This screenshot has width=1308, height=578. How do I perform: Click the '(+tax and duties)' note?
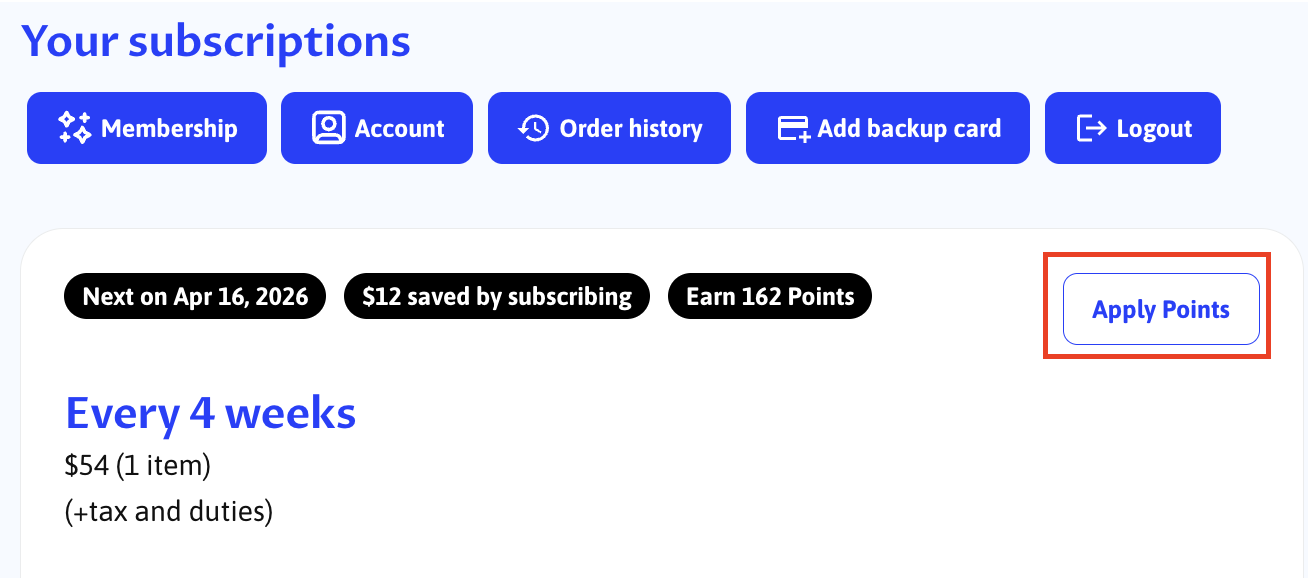tap(169, 512)
